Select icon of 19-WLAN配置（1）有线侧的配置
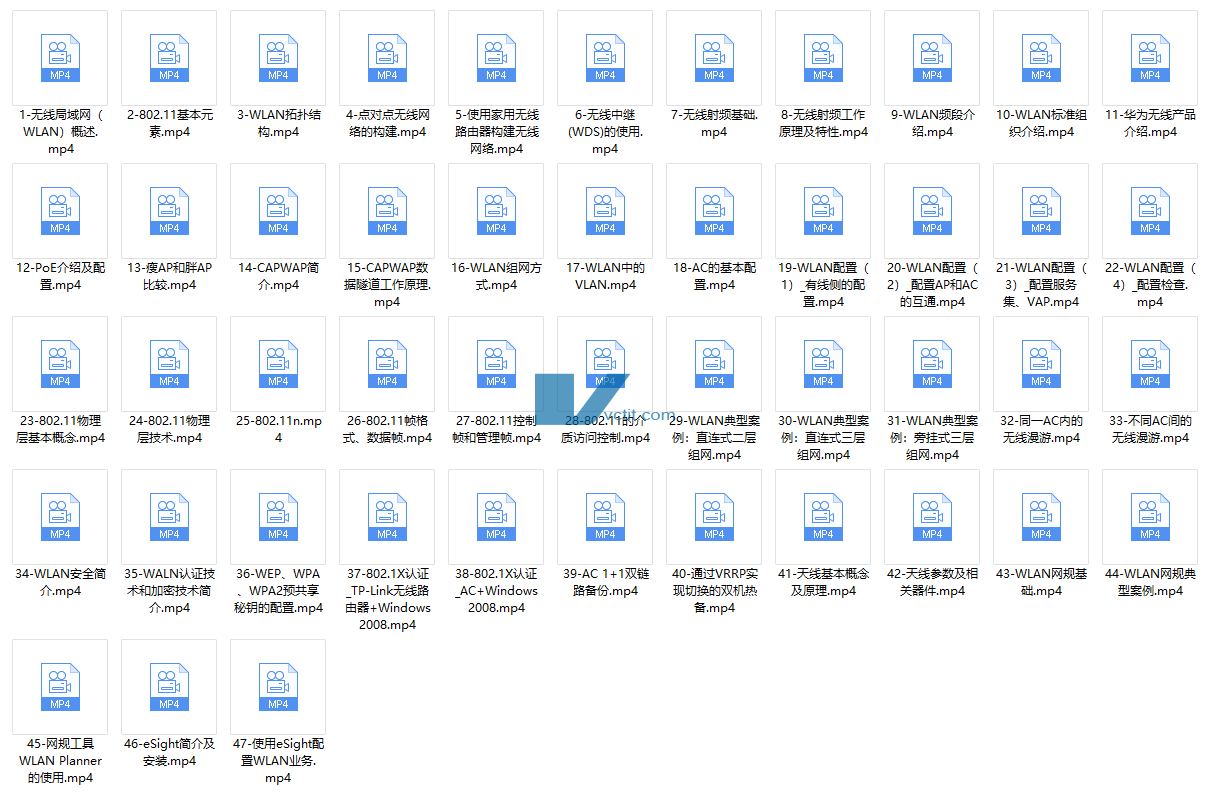The width and height of the screenshot is (1213, 798). click(x=823, y=211)
